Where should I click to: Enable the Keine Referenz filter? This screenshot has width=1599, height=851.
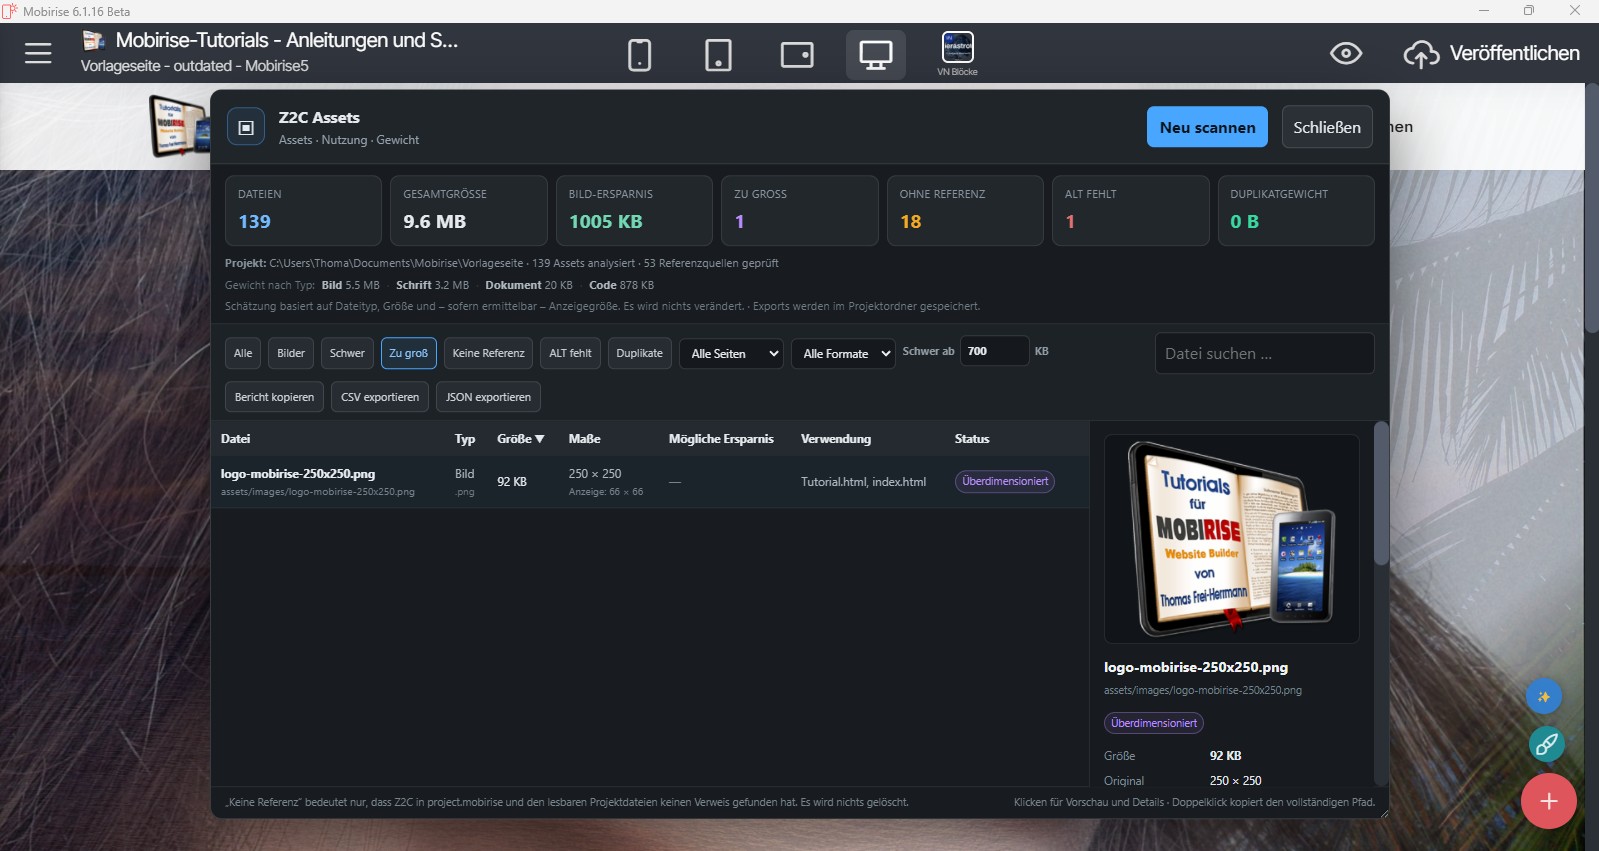[488, 353]
